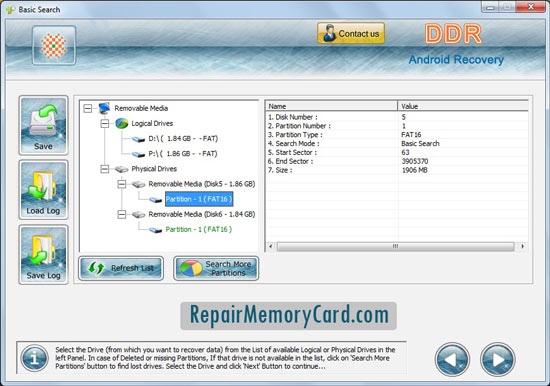Viewport: 550px width, 386px height.
Task: Select the Search Mode row
Action: tap(397, 144)
